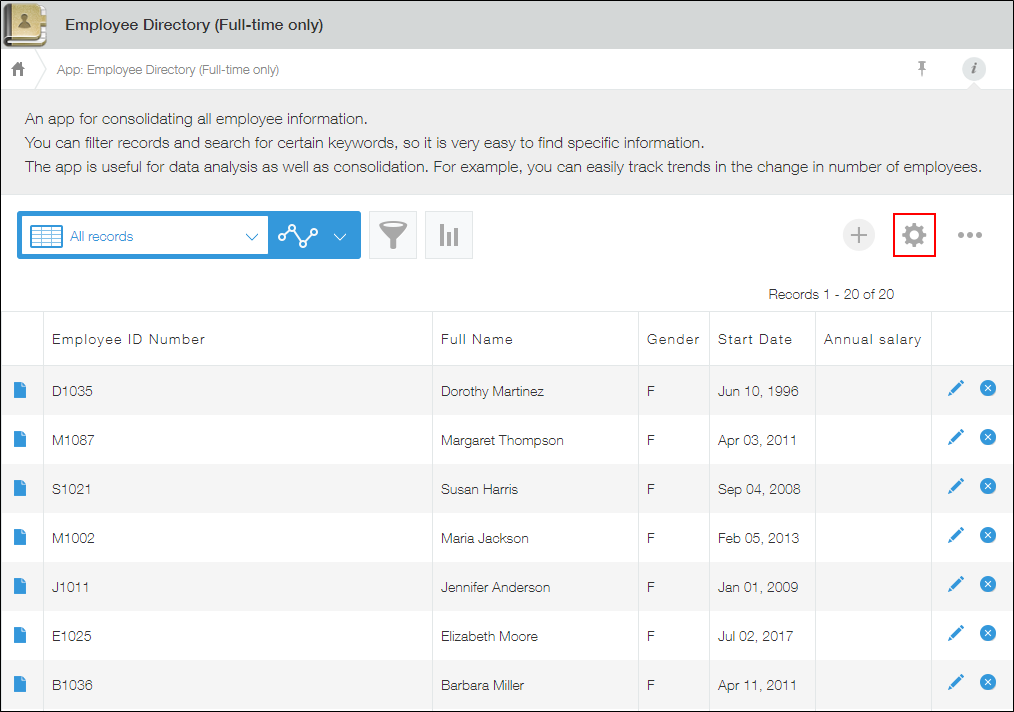Toggle the app information icon
The width and height of the screenshot is (1014, 712).
[x=974, y=68]
